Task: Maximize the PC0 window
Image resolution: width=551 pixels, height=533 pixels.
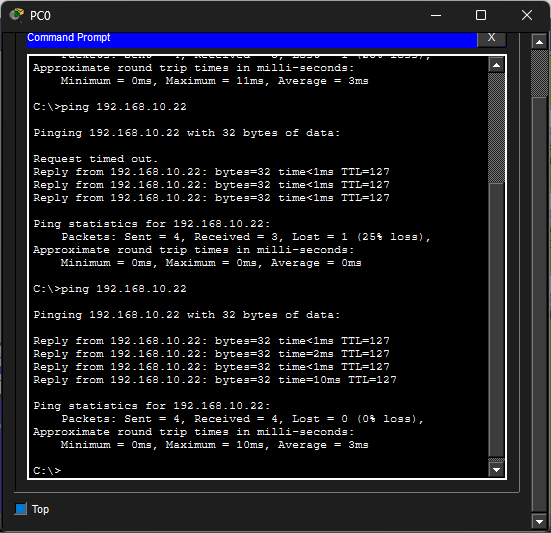Action: tap(481, 15)
